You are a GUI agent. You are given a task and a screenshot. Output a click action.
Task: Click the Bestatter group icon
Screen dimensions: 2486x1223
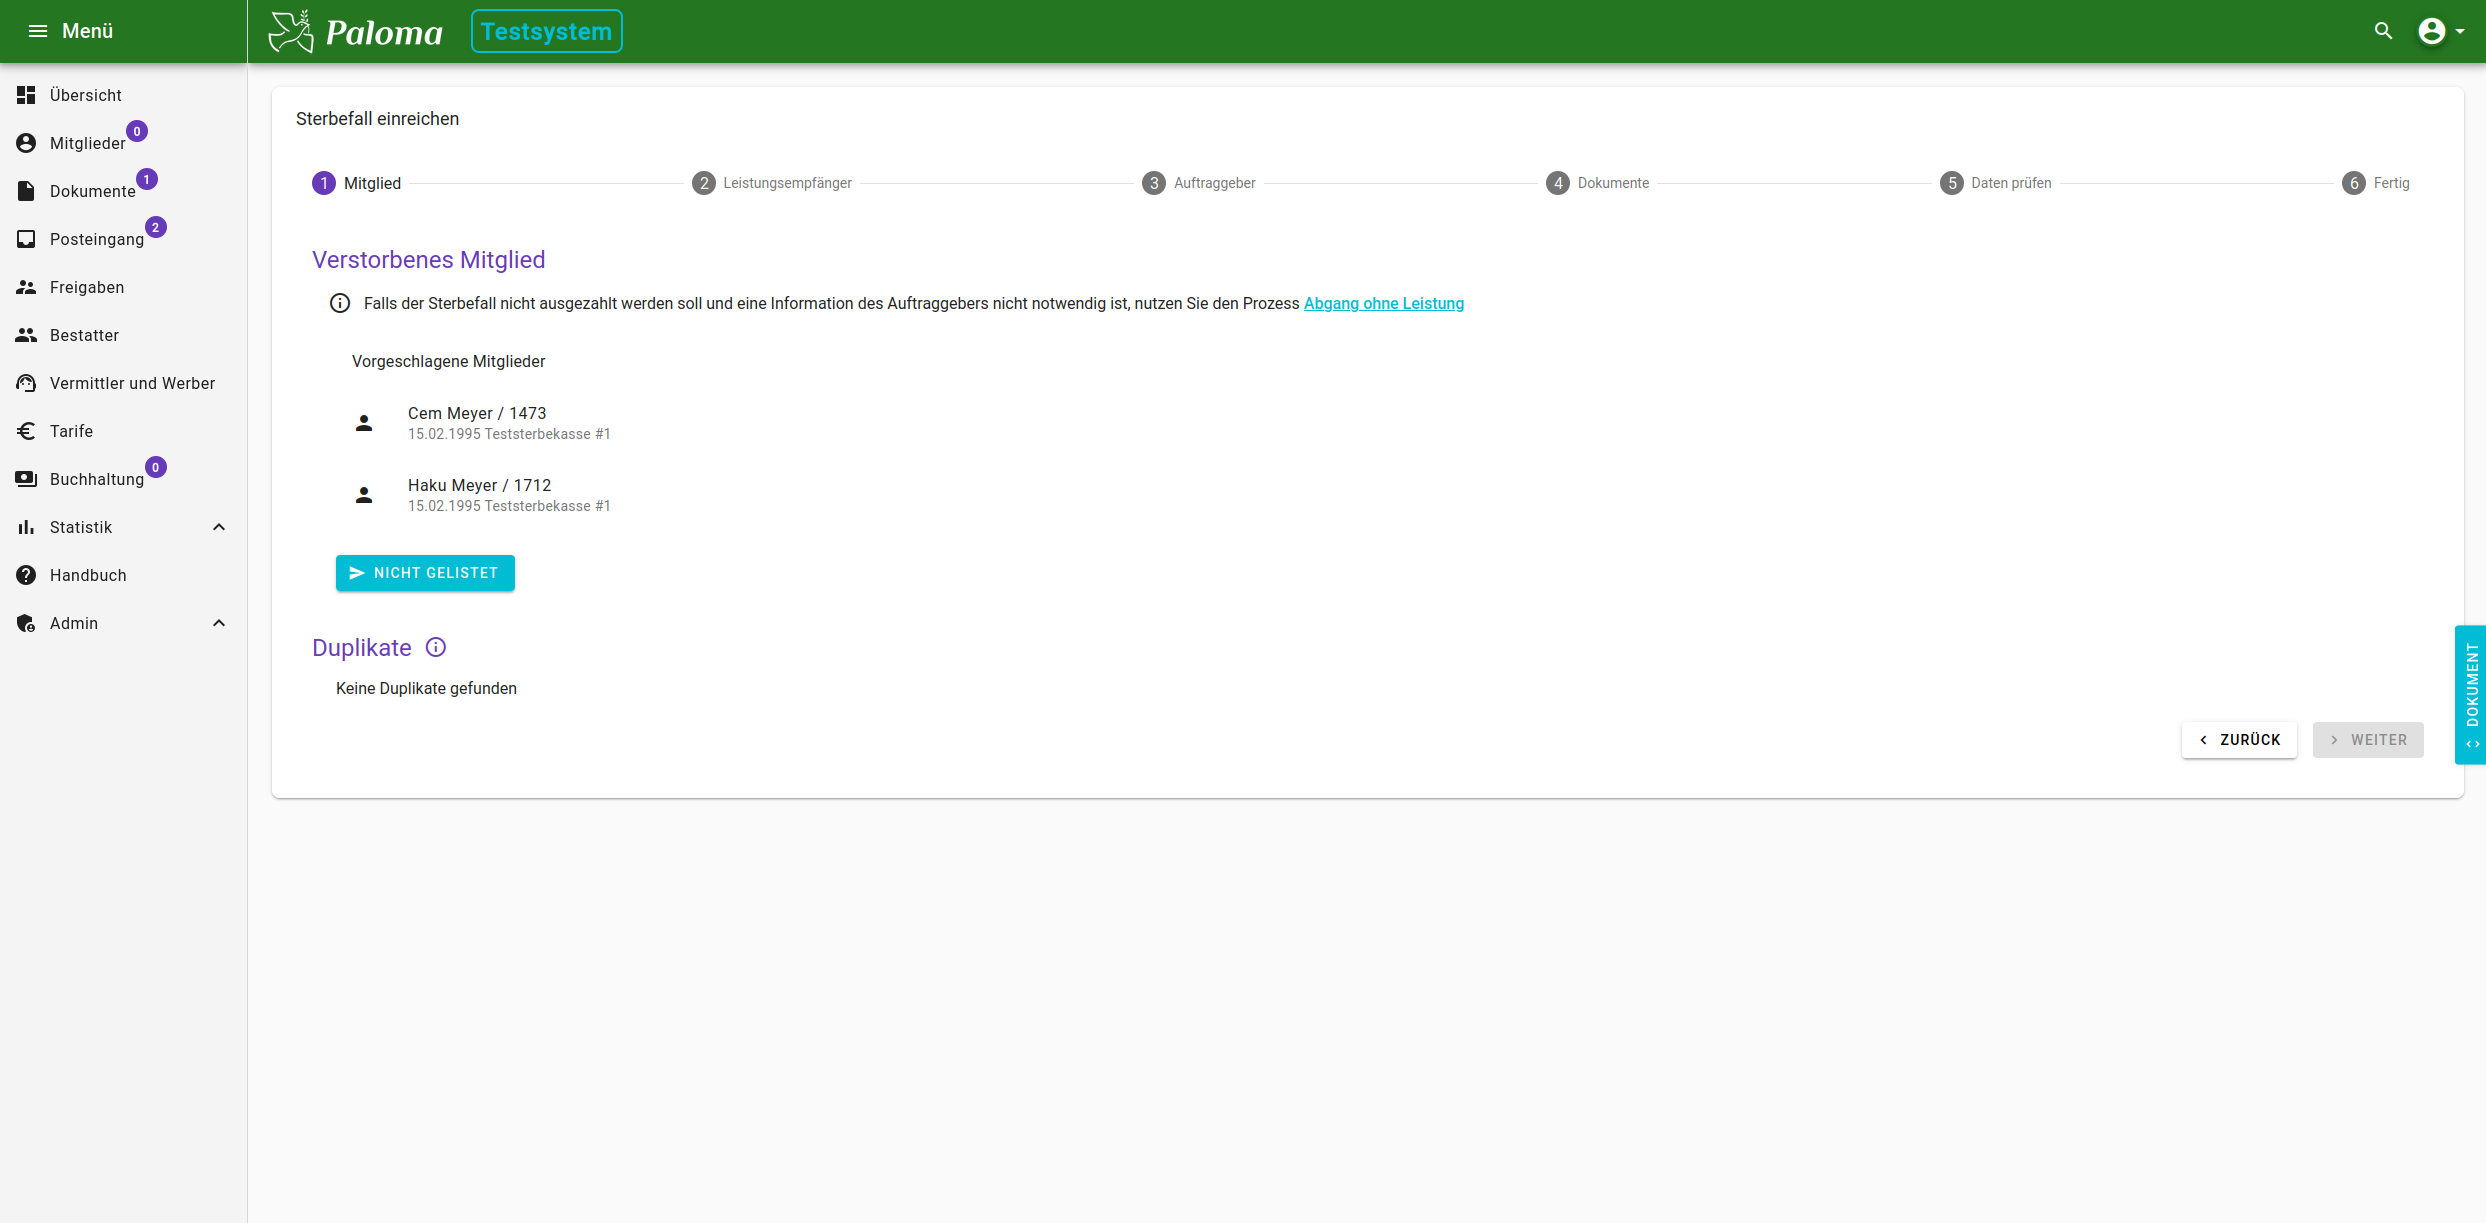[x=26, y=335]
